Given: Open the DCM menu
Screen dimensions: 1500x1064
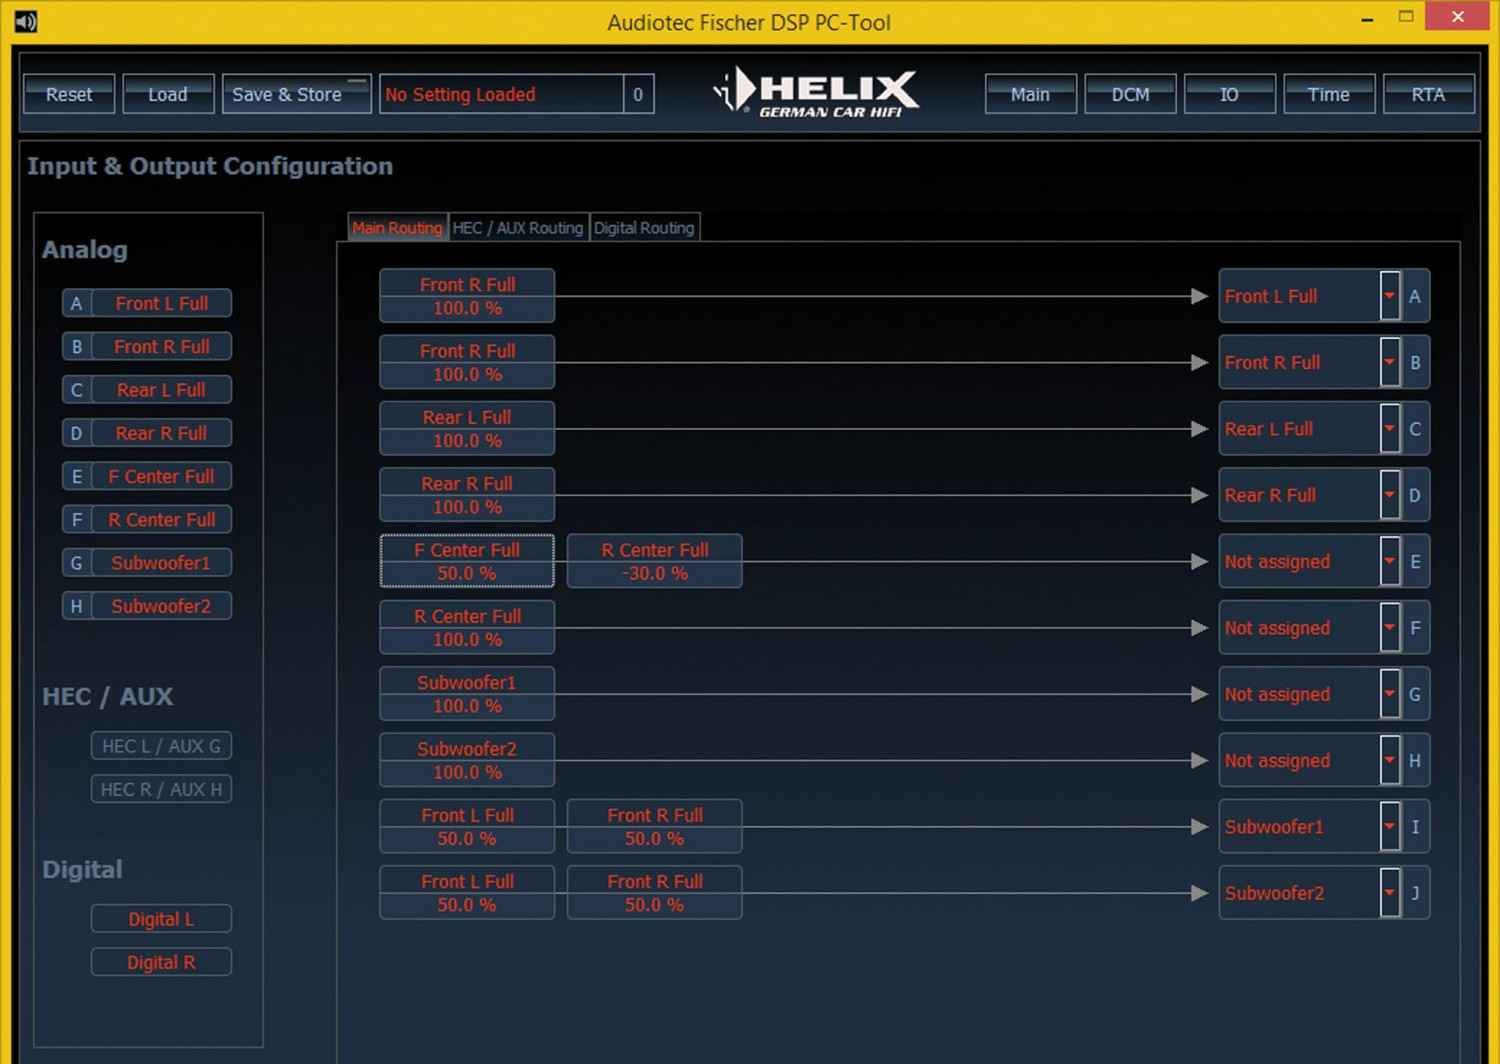Looking at the screenshot, I should (x=1130, y=94).
